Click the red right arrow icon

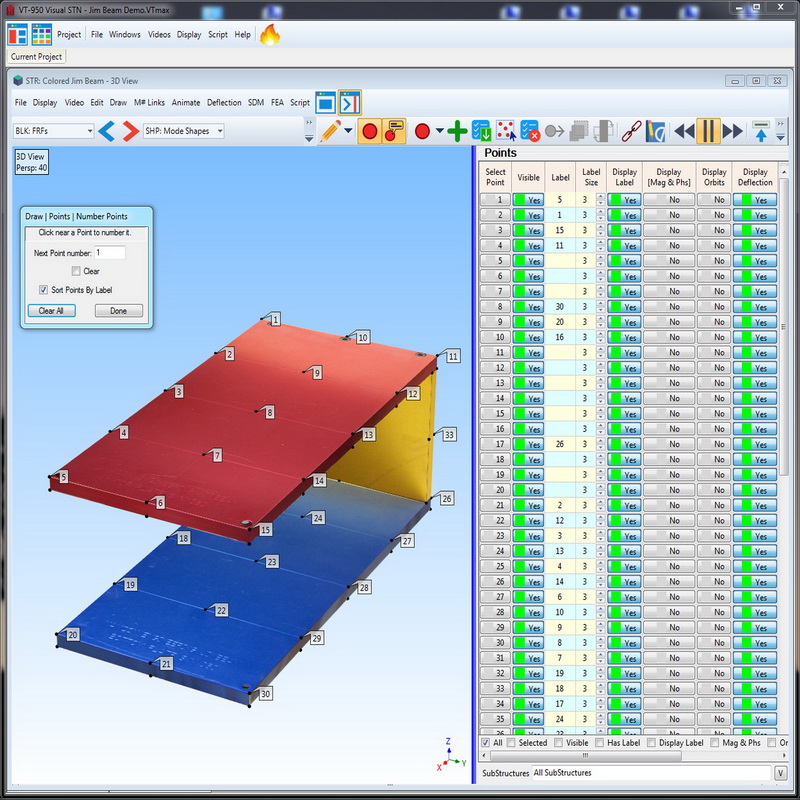click(x=130, y=131)
